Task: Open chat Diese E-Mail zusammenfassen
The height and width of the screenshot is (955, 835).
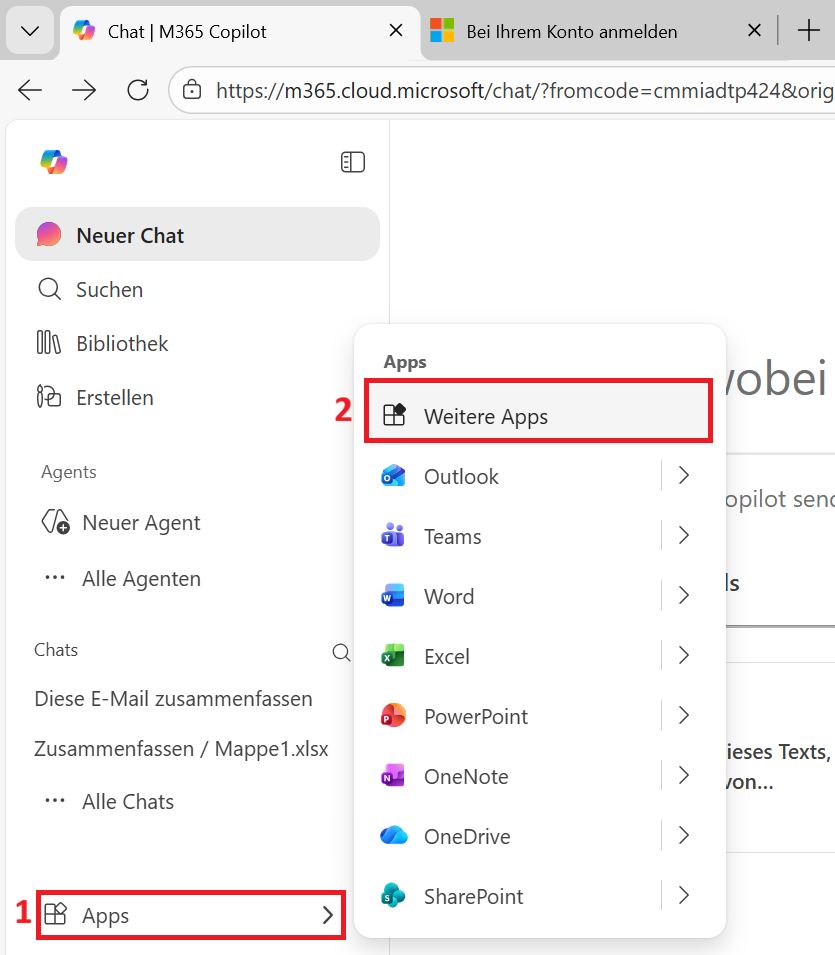Action: (173, 698)
